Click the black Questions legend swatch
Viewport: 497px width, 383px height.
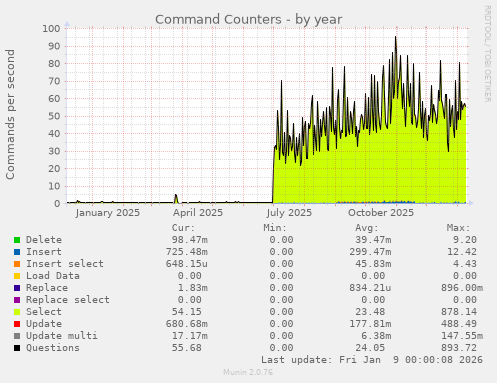point(17,348)
